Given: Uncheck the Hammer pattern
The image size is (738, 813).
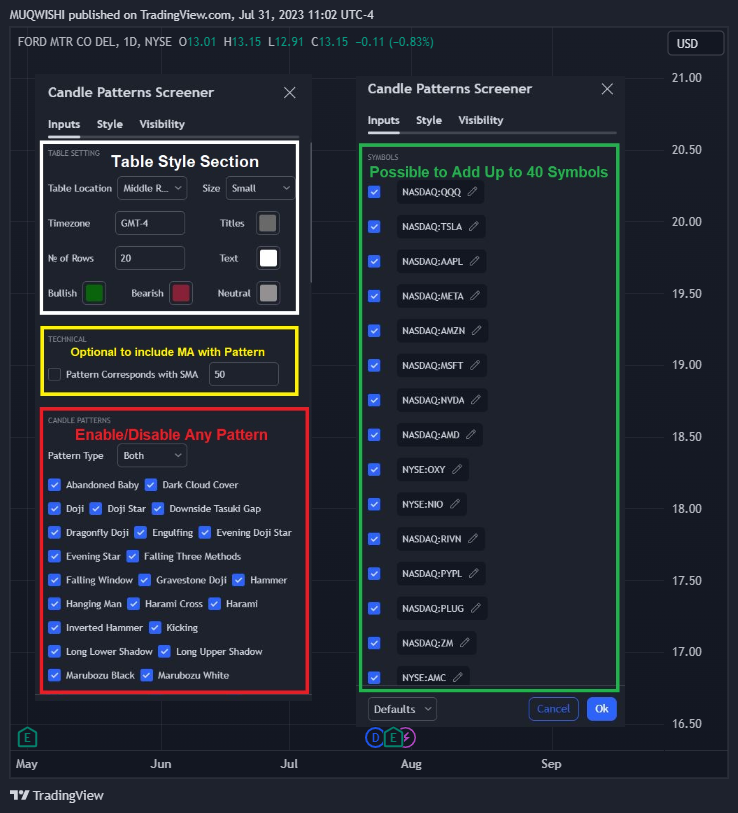Looking at the screenshot, I should coord(239,580).
